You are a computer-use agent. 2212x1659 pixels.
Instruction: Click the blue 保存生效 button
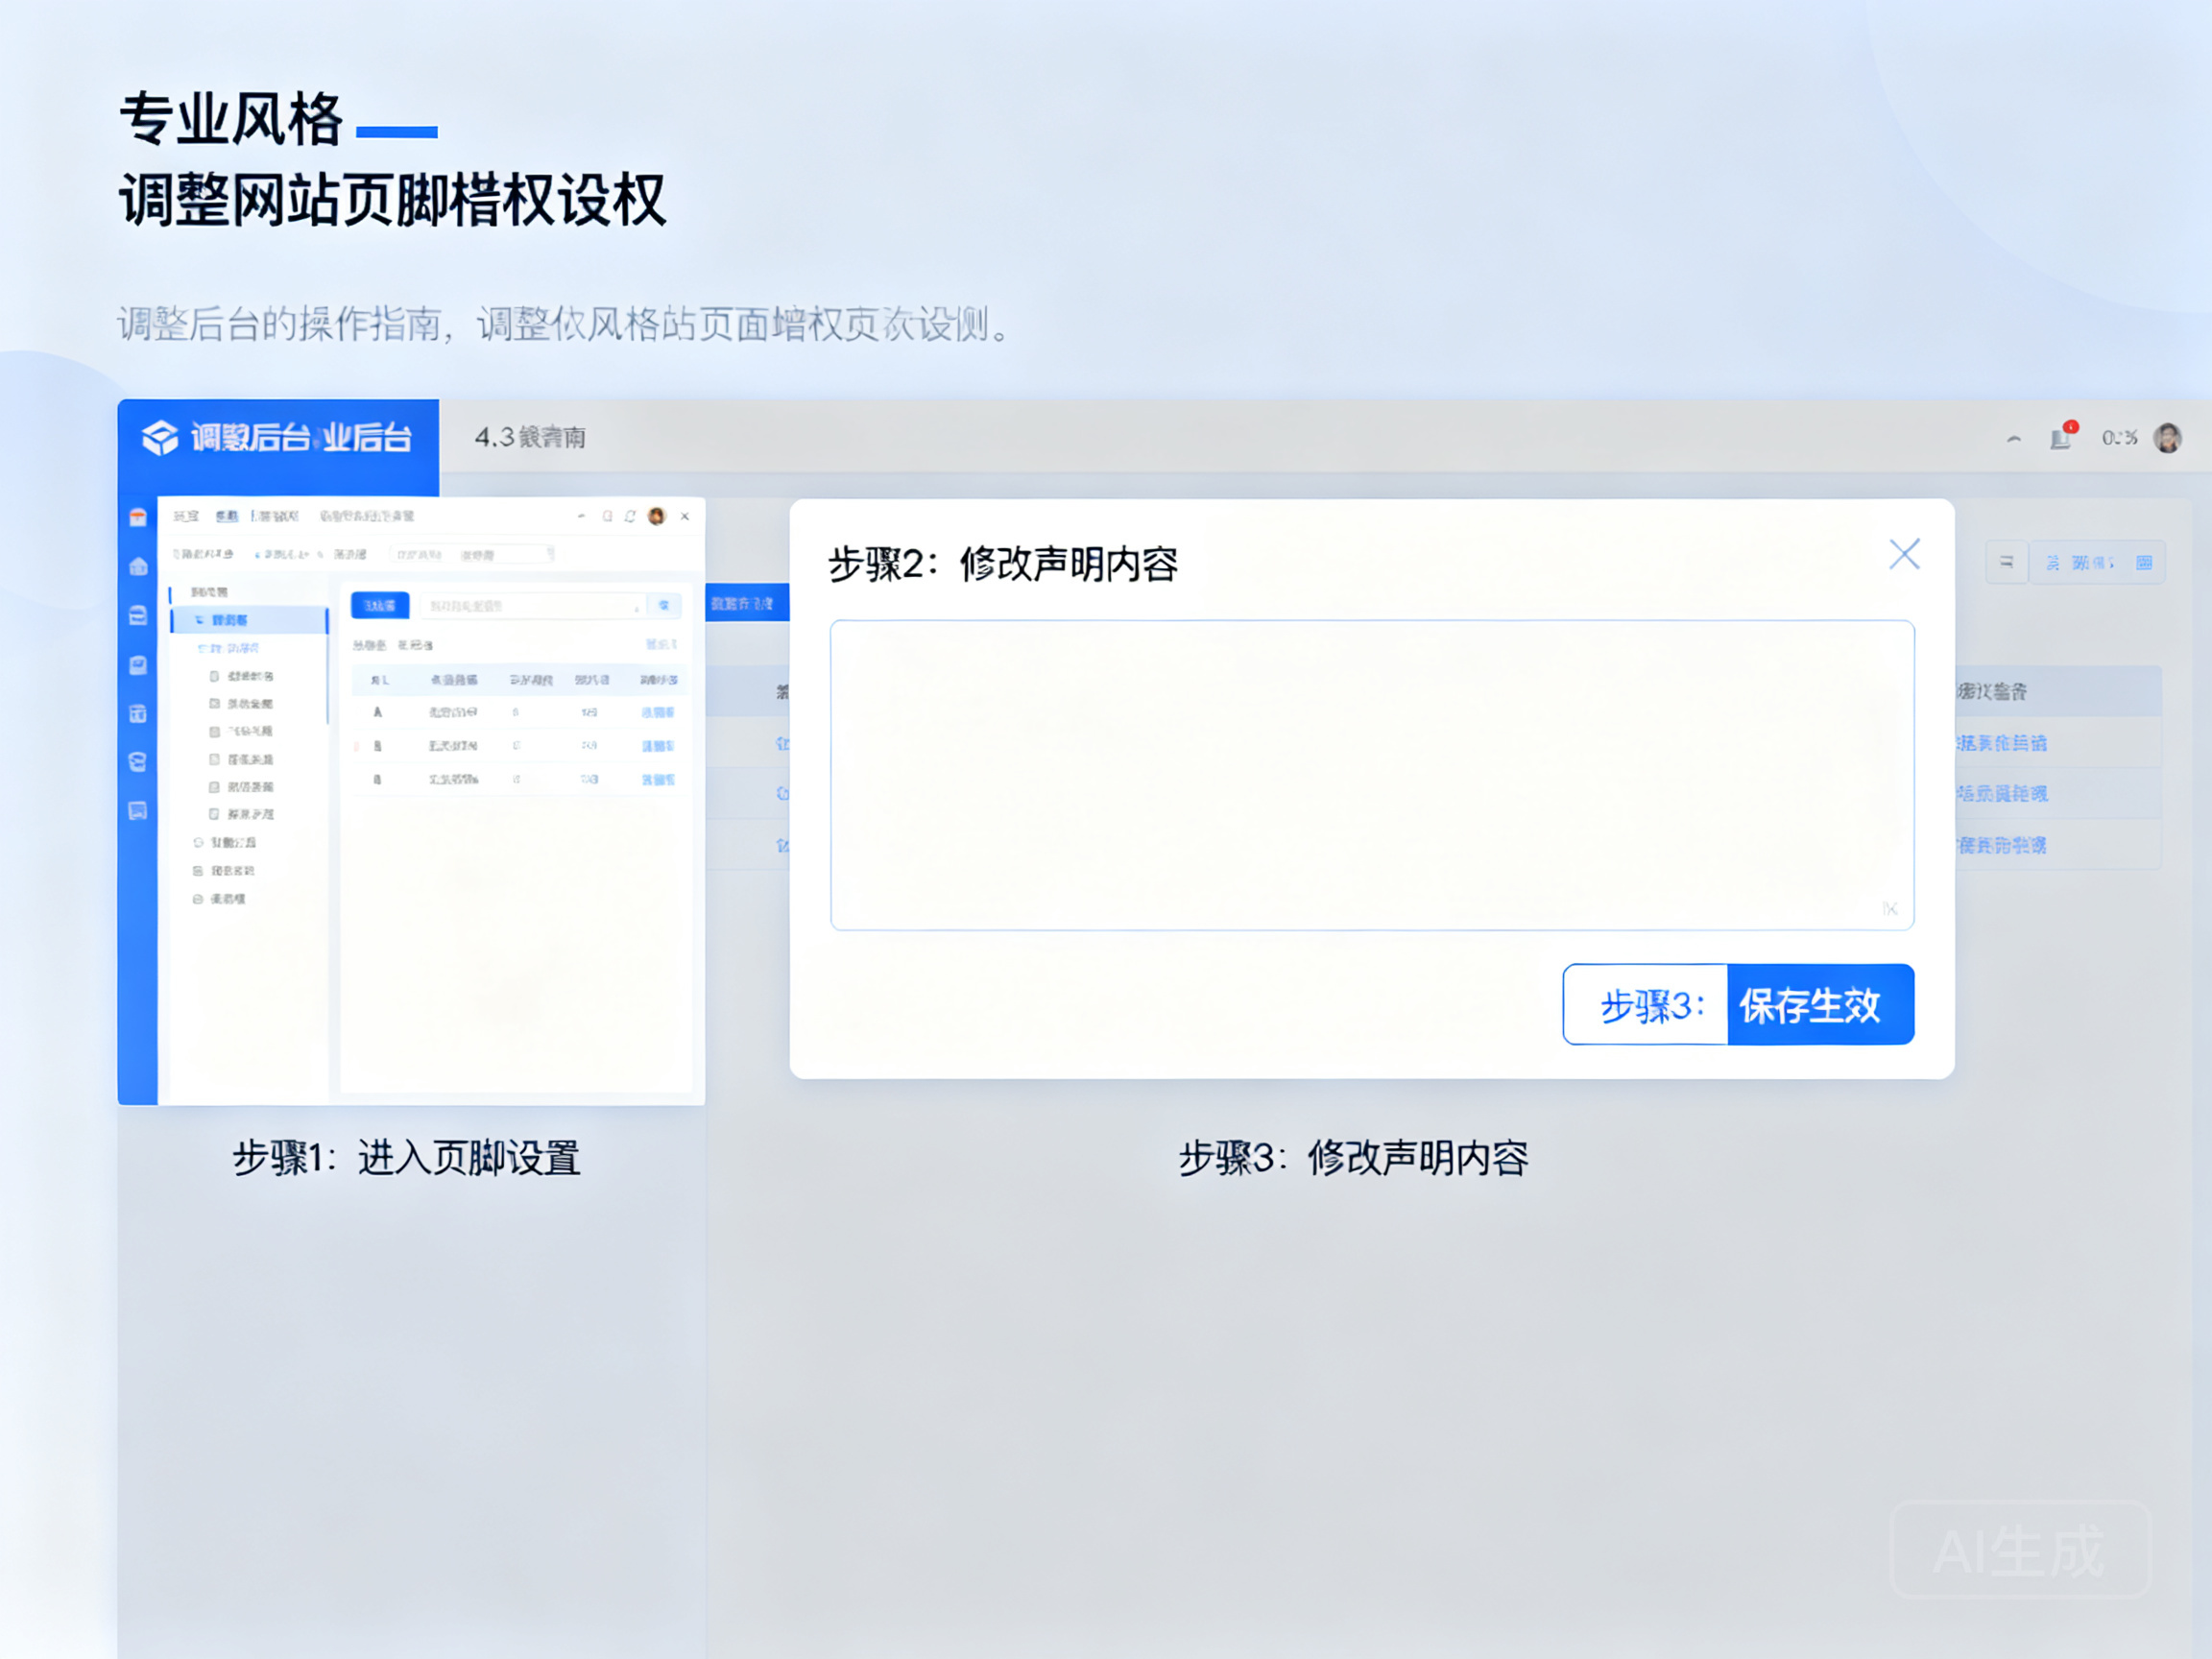coord(1820,1005)
